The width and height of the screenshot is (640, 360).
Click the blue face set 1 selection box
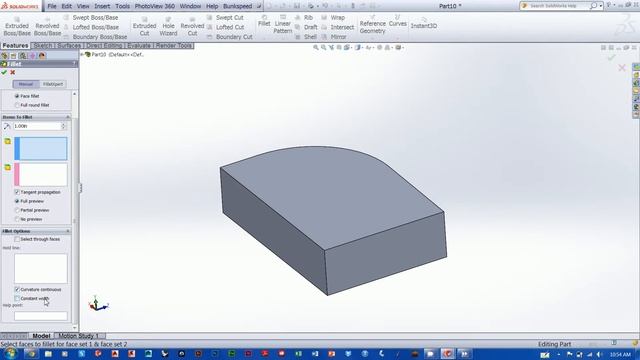pyautogui.click(x=41, y=149)
